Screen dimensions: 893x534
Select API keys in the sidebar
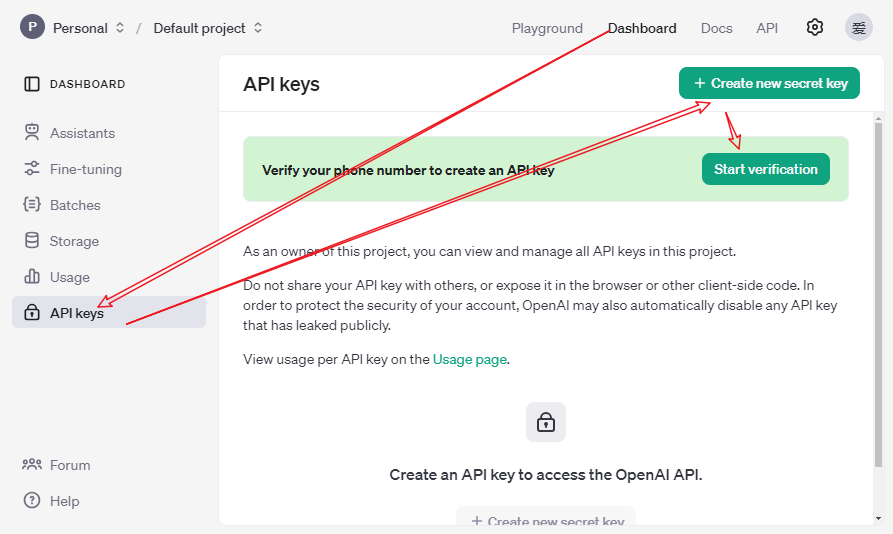click(109, 312)
